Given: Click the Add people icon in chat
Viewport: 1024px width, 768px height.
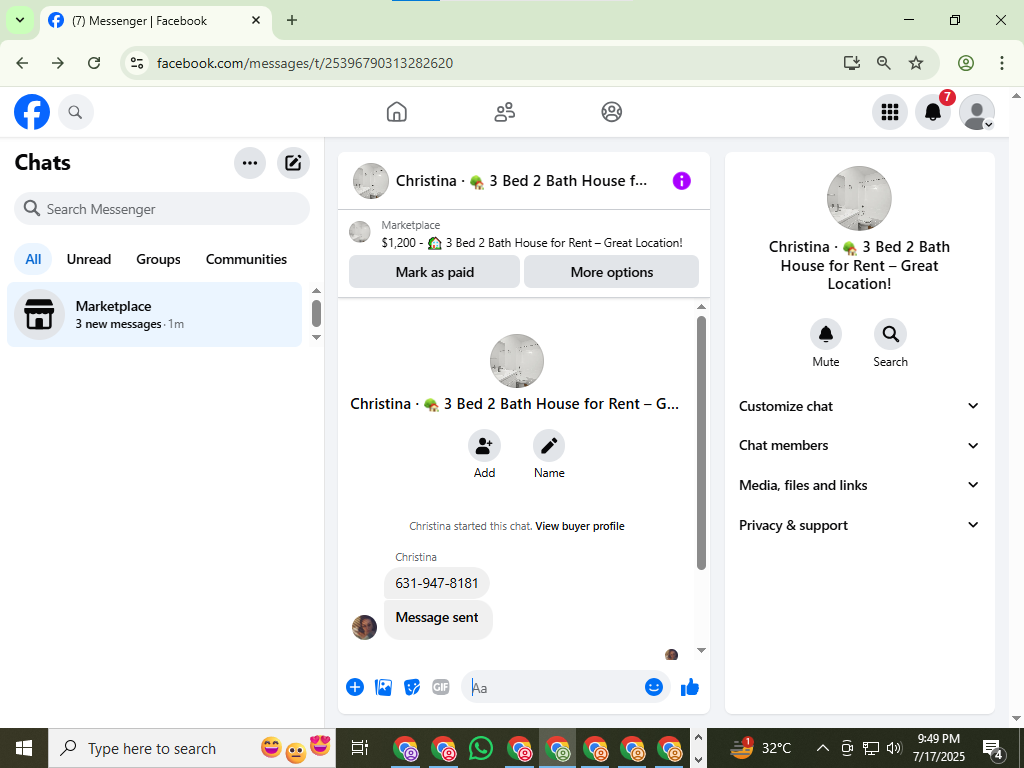Looking at the screenshot, I should pyautogui.click(x=484, y=446).
